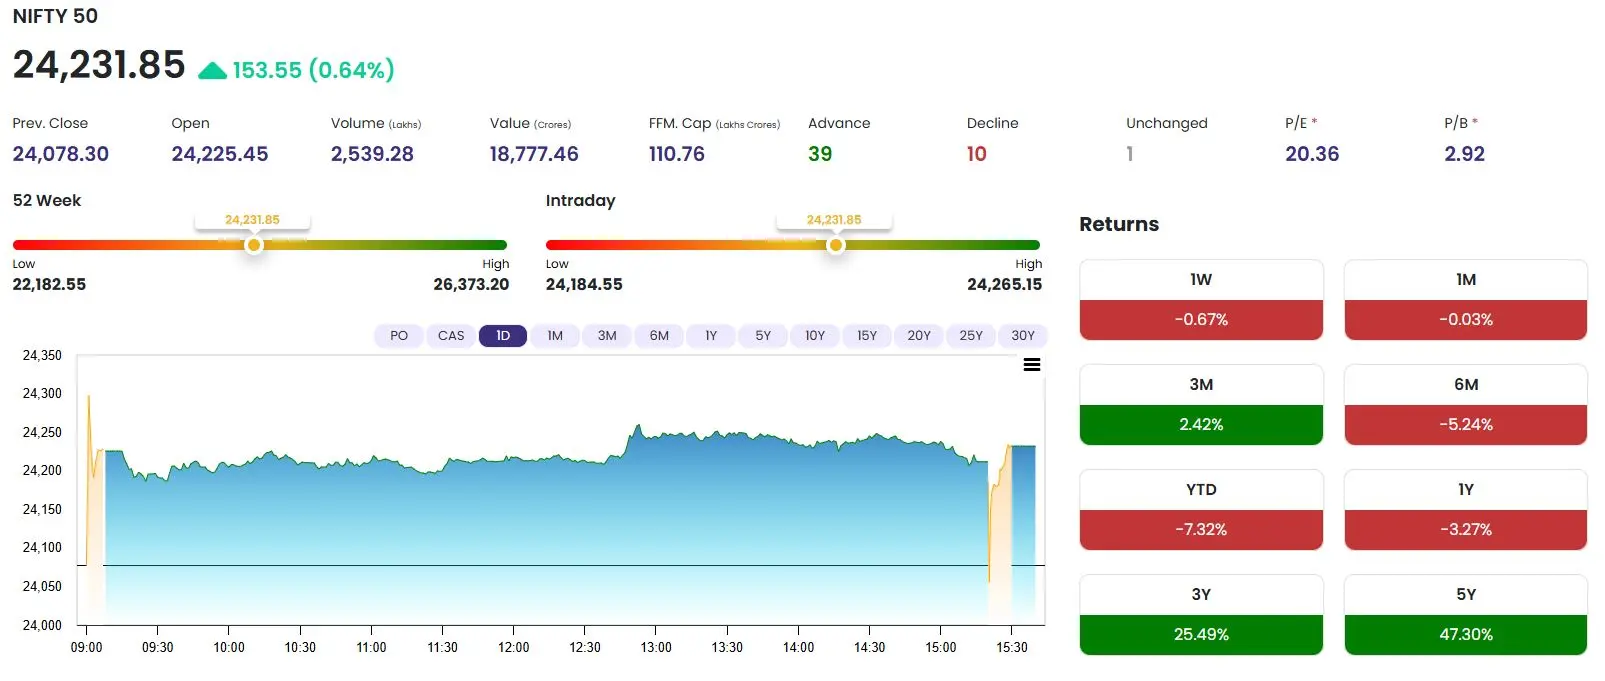
Task: Click the green up-arrow change indicator
Action: pos(212,70)
